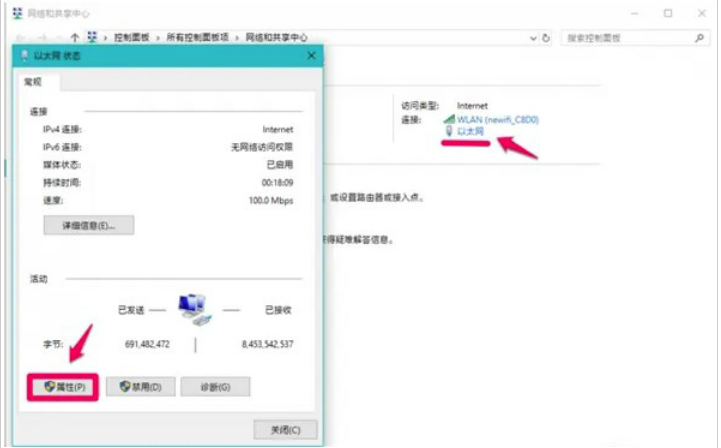Maximize the 网络和共享中心 window

(668, 13)
